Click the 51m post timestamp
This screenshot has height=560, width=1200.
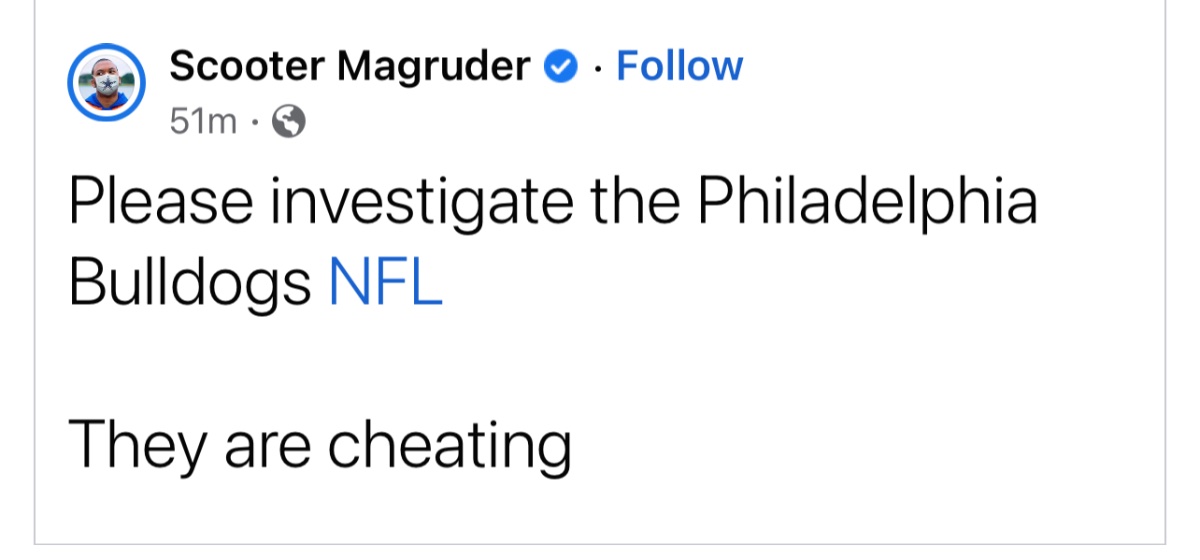click(x=204, y=122)
